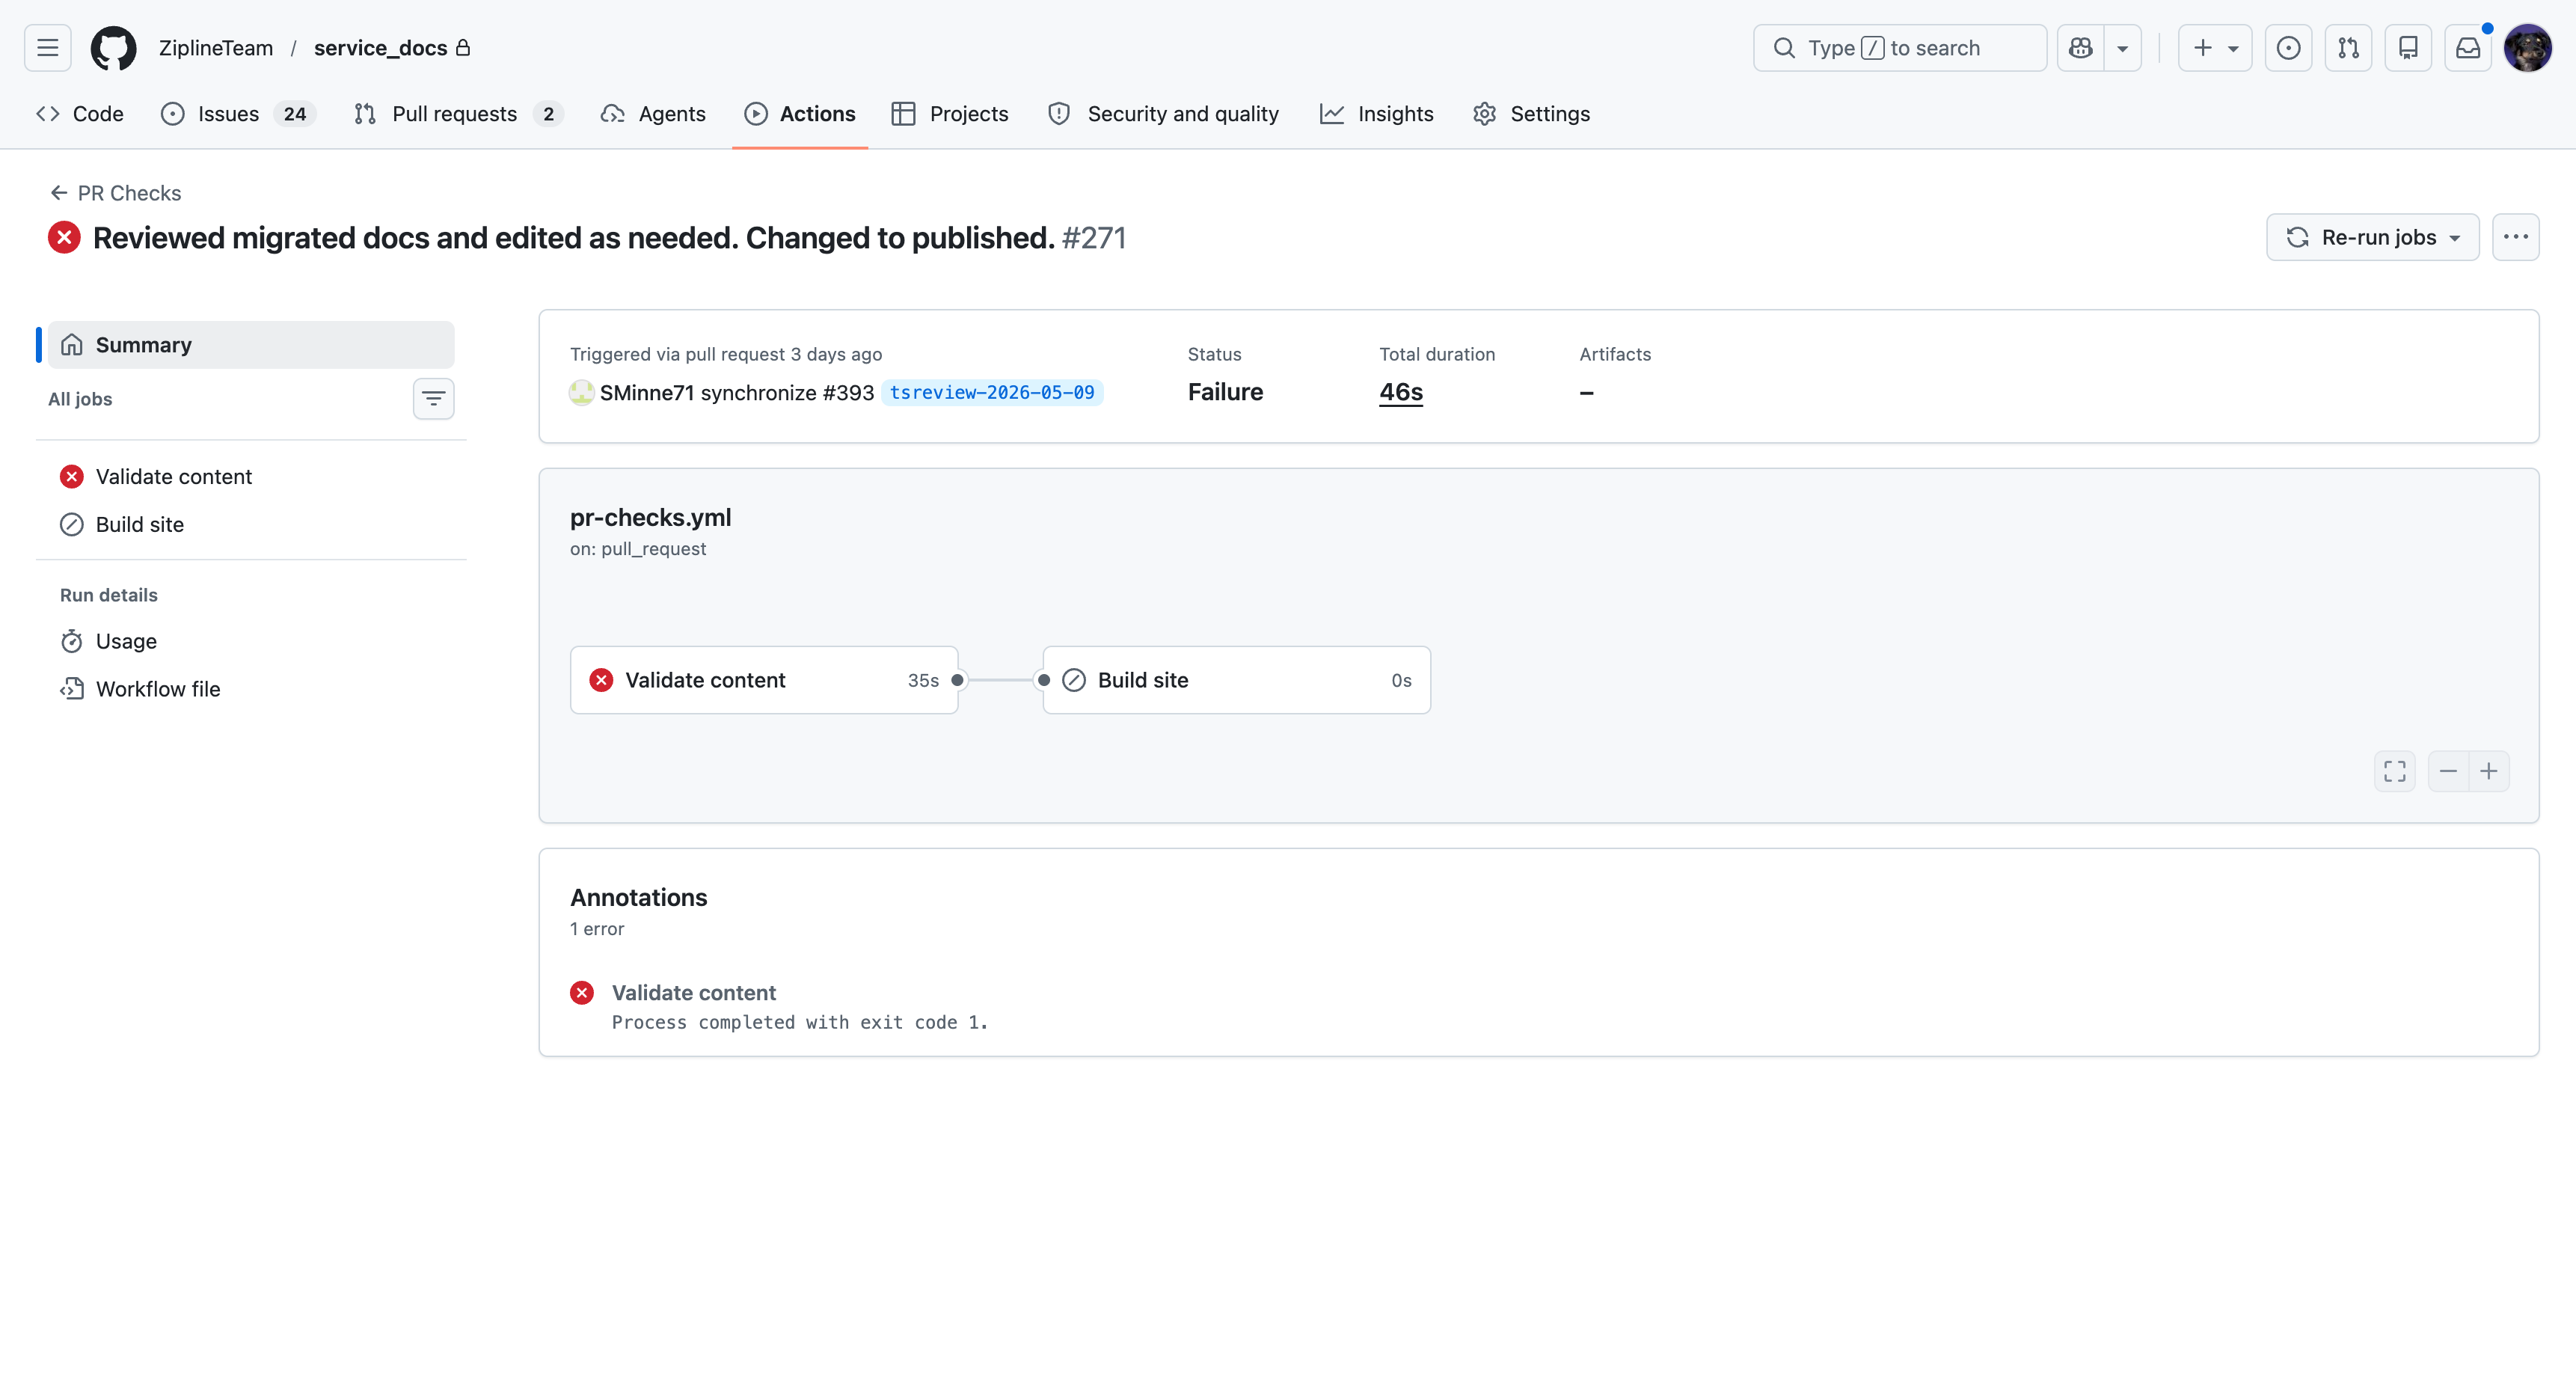Zoom out the workflow graph
Screen dimensions: 2576x1396
2448,771
